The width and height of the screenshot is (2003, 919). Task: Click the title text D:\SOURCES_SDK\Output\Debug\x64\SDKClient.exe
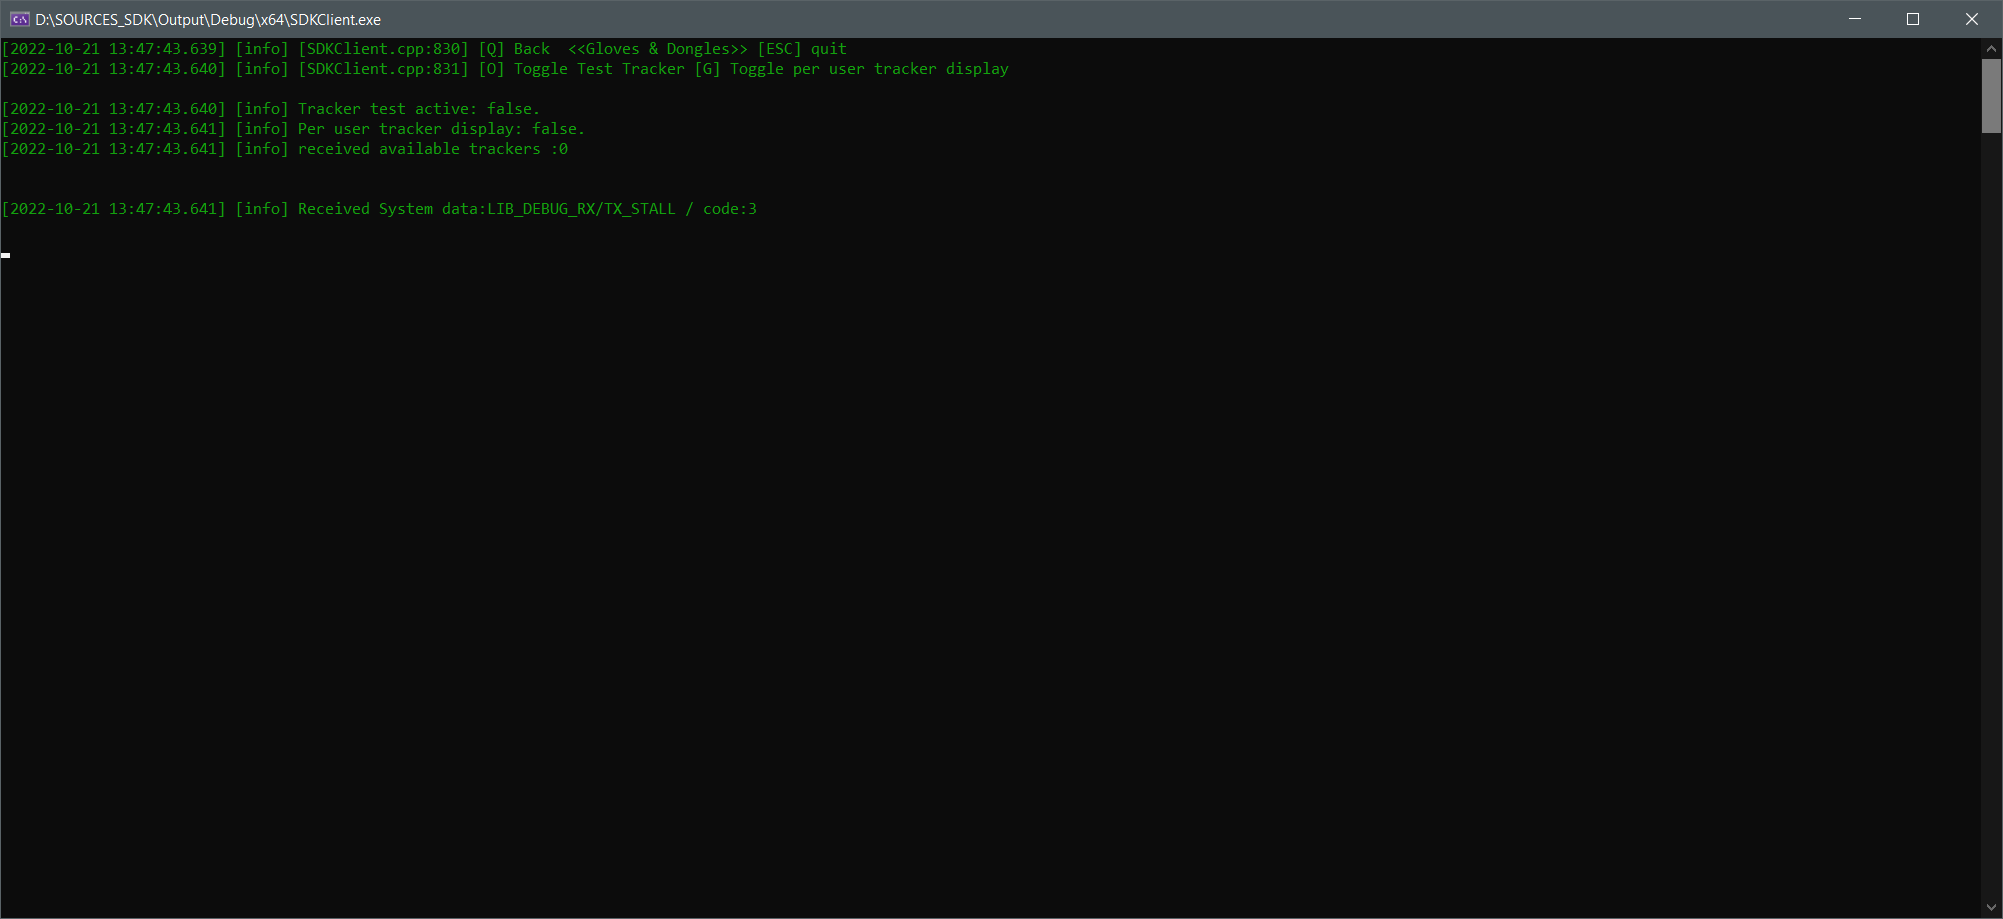click(x=208, y=19)
